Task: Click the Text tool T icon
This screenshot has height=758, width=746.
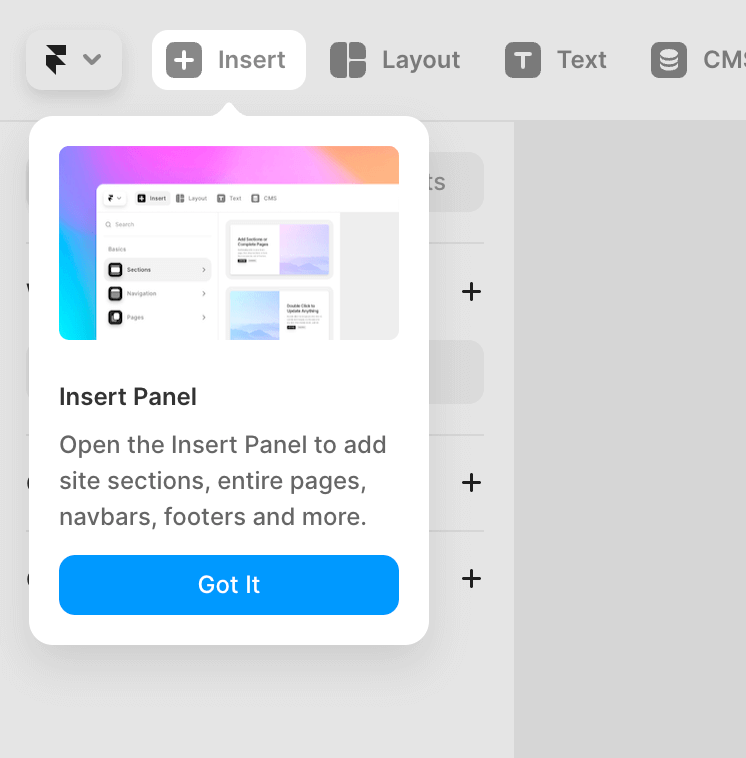Action: [x=523, y=60]
